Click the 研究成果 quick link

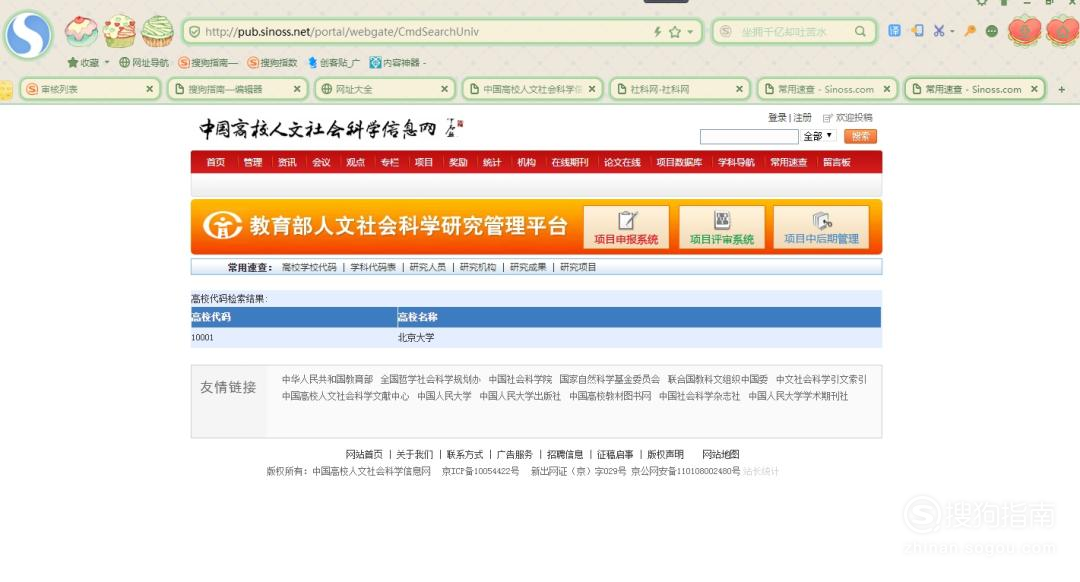click(x=528, y=267)
